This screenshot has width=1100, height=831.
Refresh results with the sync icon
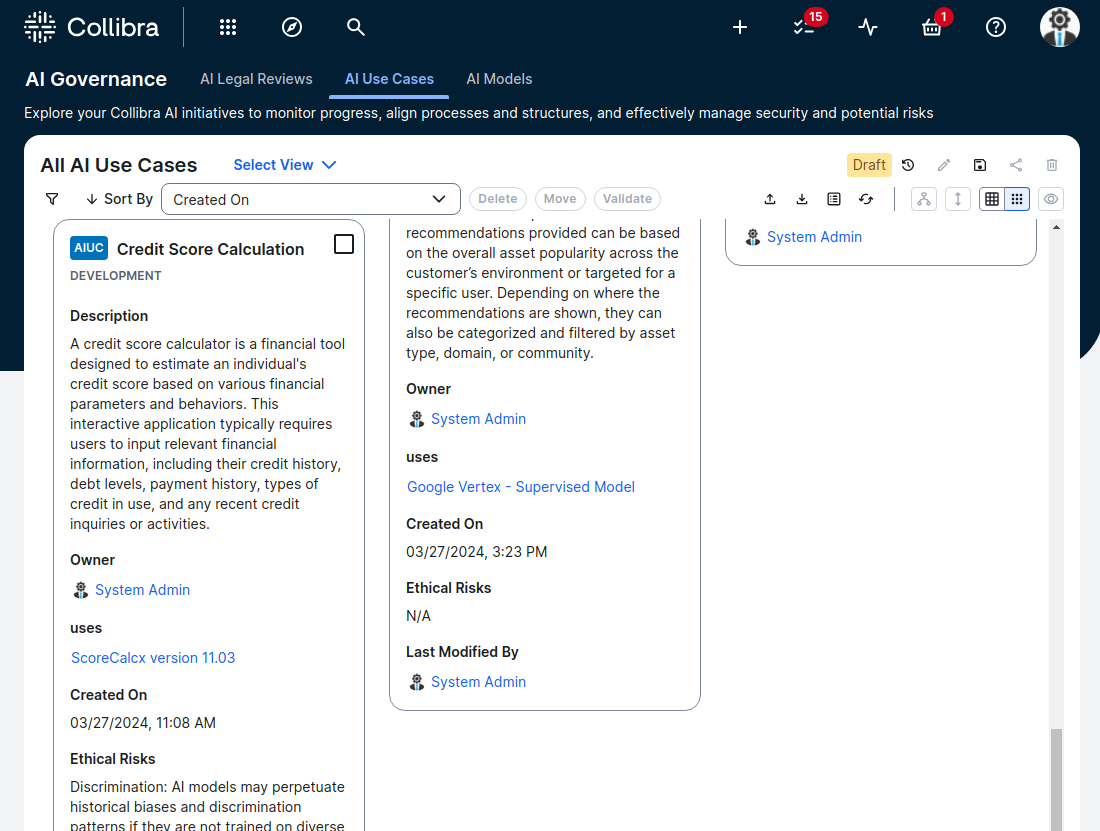click(x=866, y=198)
